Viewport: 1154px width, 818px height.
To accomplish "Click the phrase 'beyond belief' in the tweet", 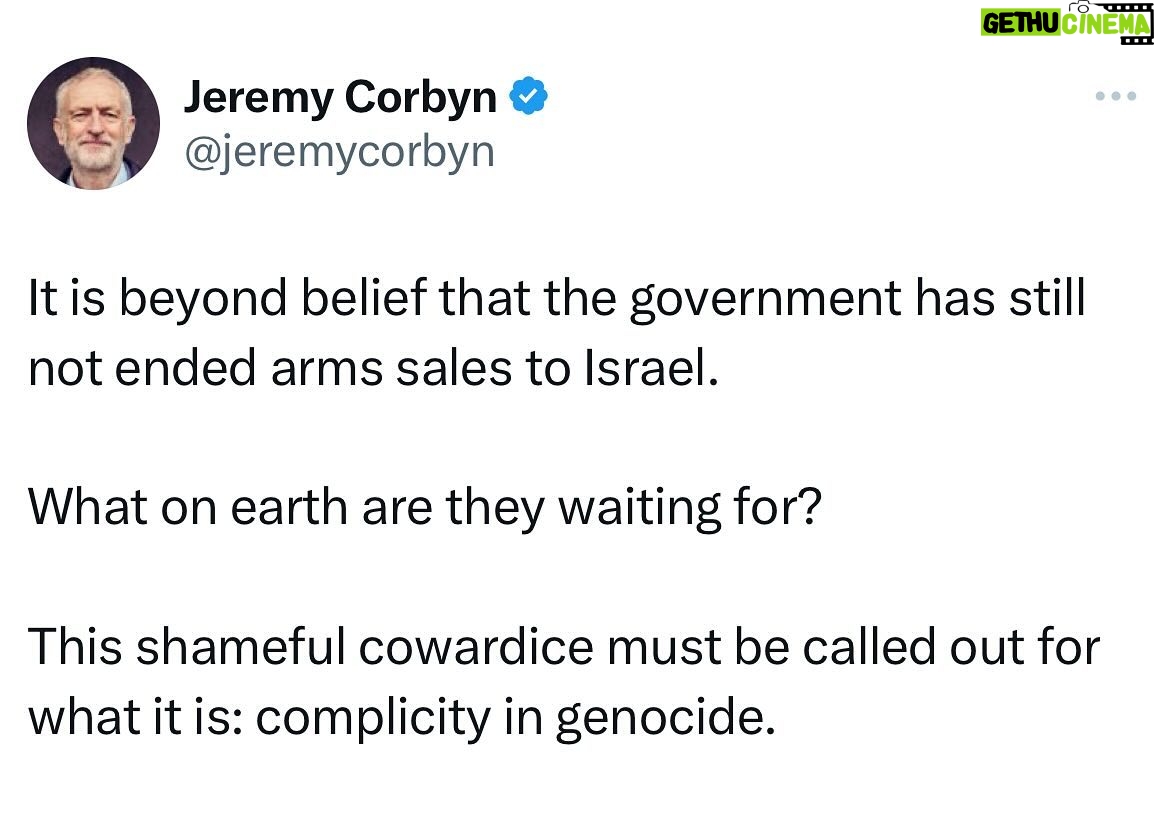I will [272, 298].
